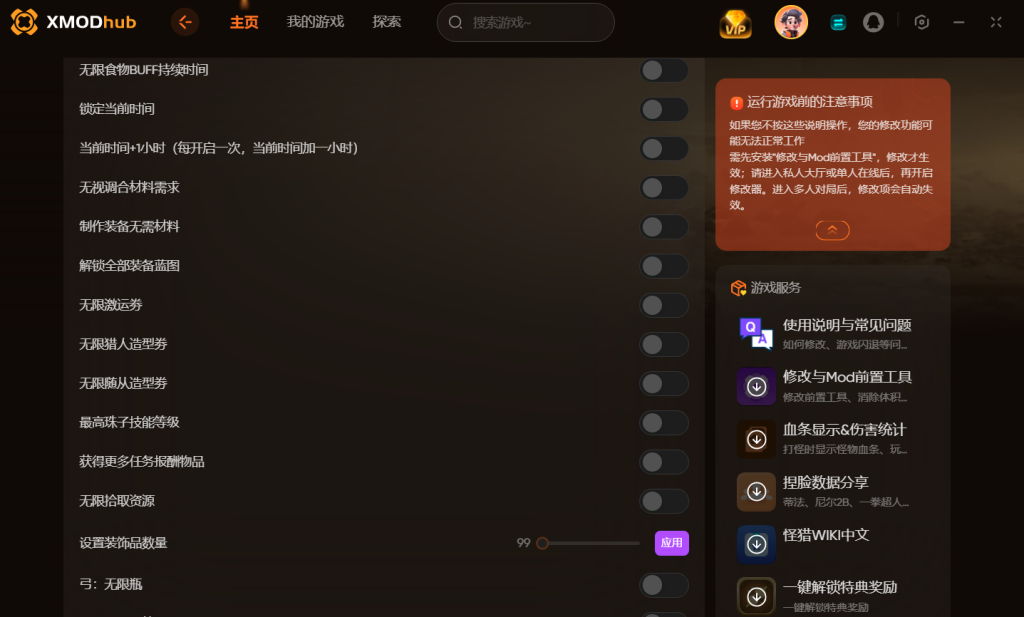Go to the 探索 tab
Image resolution: width=1024 pixels, height=617 pixels.
(387, 22)
